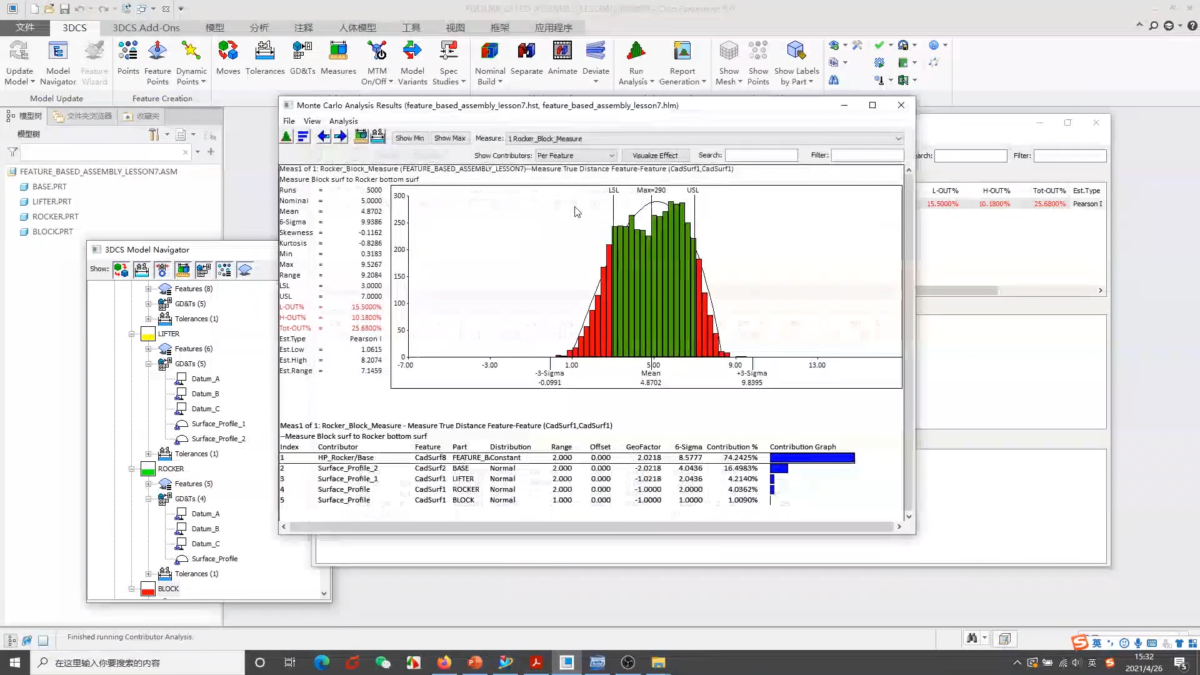Viewport: 1200px width, 675px height.
Task: Click the Visualize Effect button
Action: coord(655,155)
